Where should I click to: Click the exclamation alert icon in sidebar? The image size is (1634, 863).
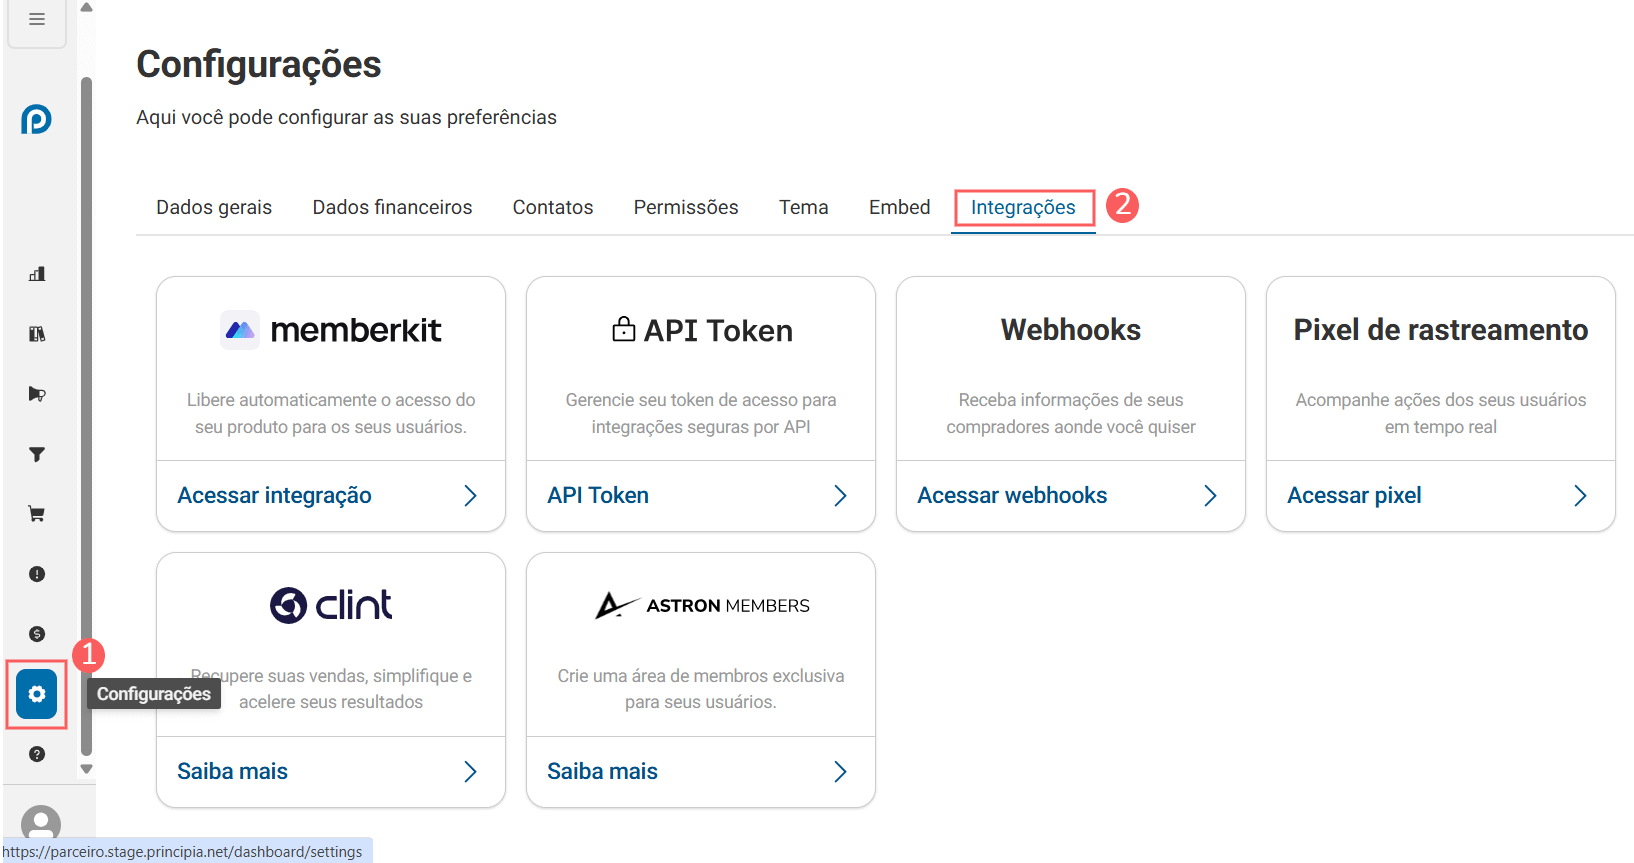point(37,574)
